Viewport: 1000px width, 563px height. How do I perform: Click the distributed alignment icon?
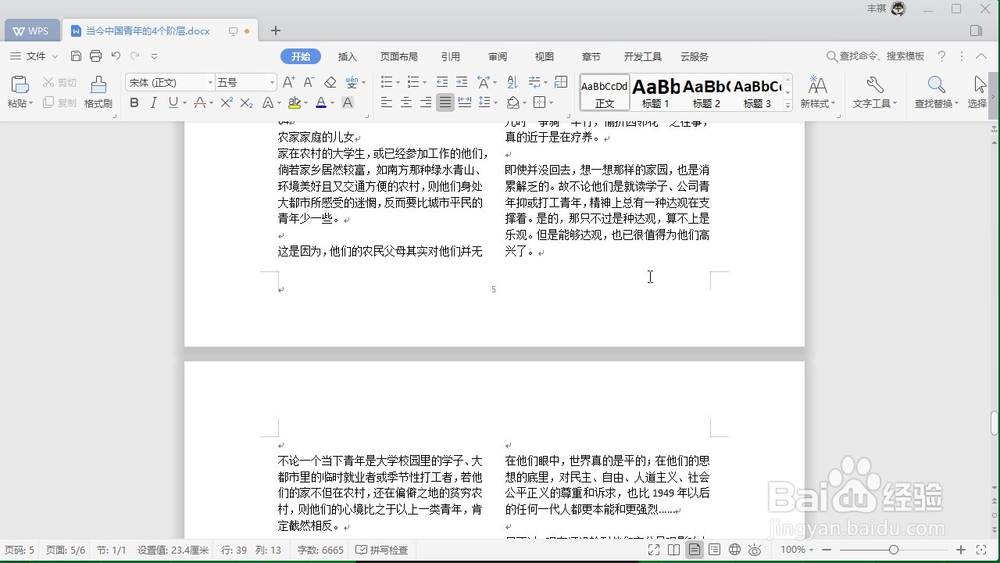(465, 103)
